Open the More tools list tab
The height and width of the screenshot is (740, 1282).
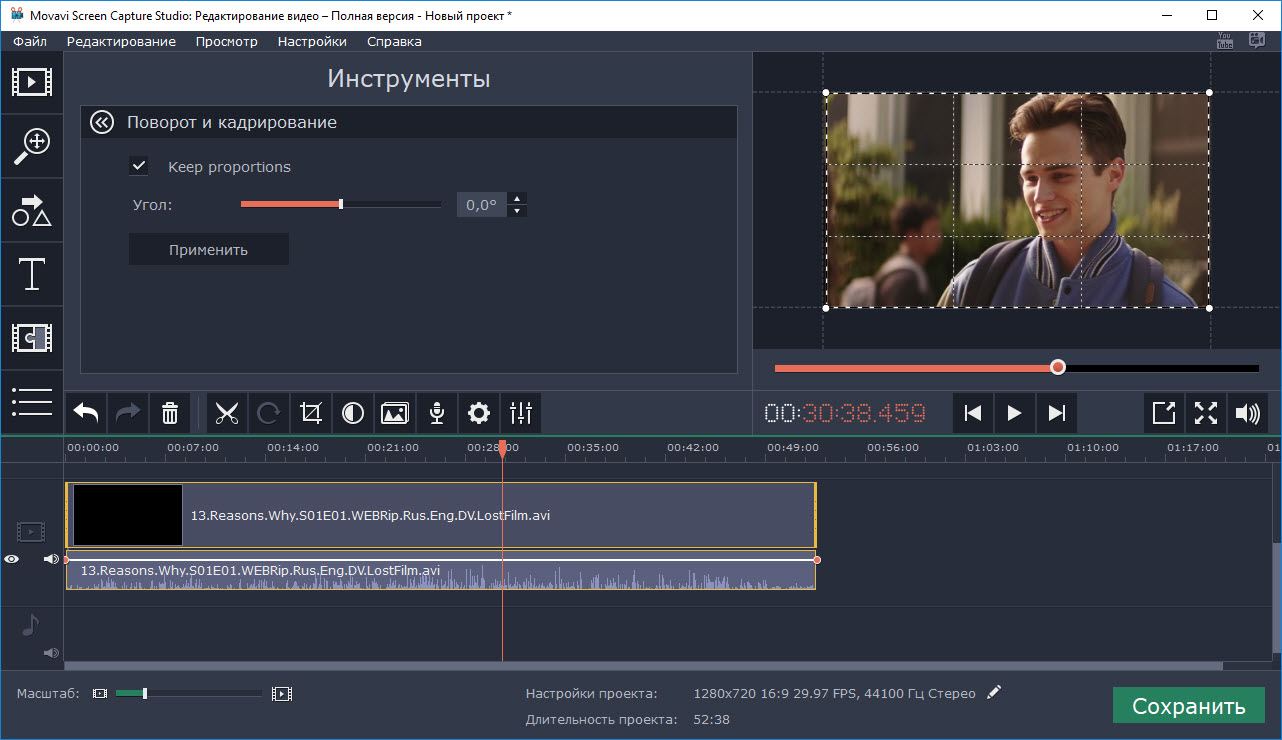(x=31, y=401)
